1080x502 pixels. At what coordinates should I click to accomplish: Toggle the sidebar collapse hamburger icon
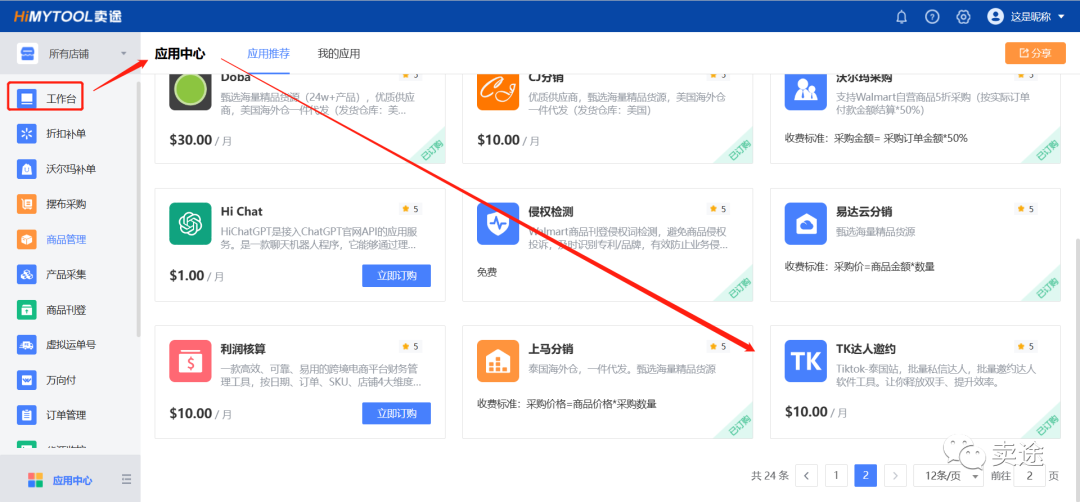click(x=126, y=479)
